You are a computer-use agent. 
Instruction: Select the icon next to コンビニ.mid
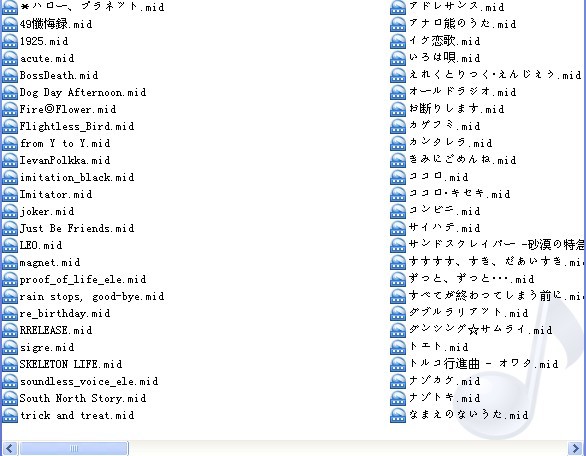click(398, 211)
